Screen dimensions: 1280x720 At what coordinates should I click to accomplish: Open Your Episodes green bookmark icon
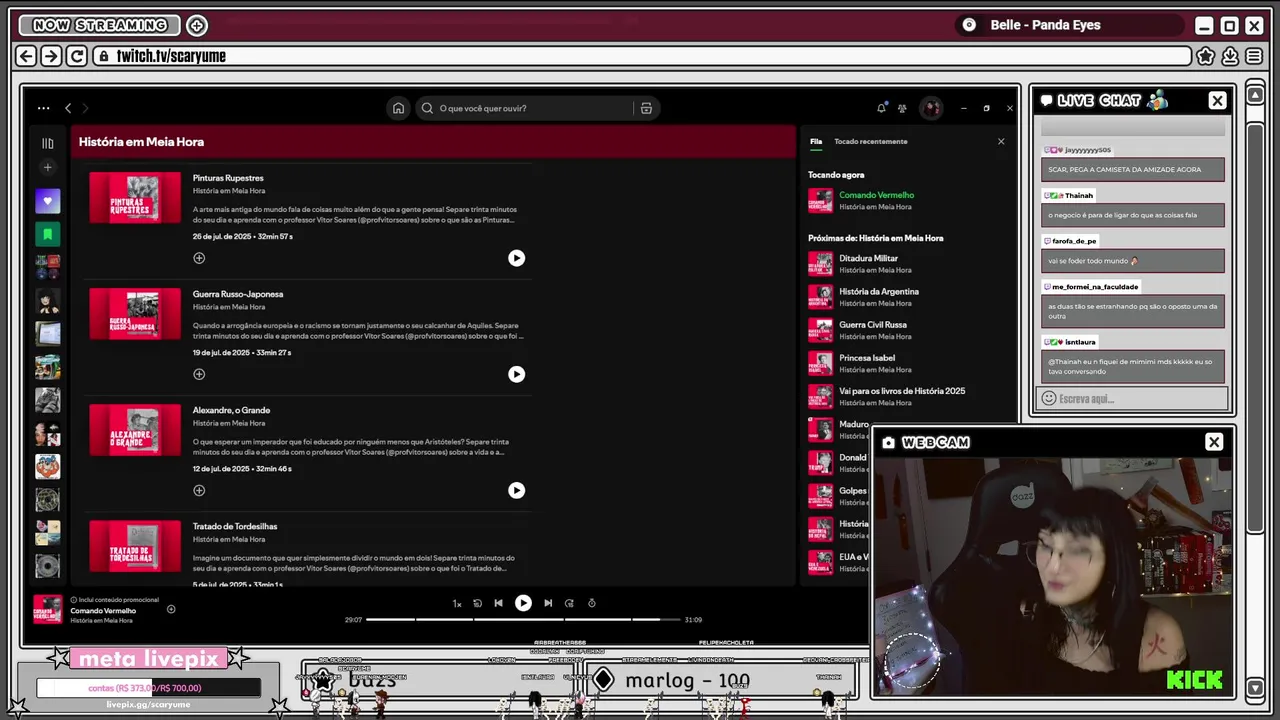pos(47,234)
